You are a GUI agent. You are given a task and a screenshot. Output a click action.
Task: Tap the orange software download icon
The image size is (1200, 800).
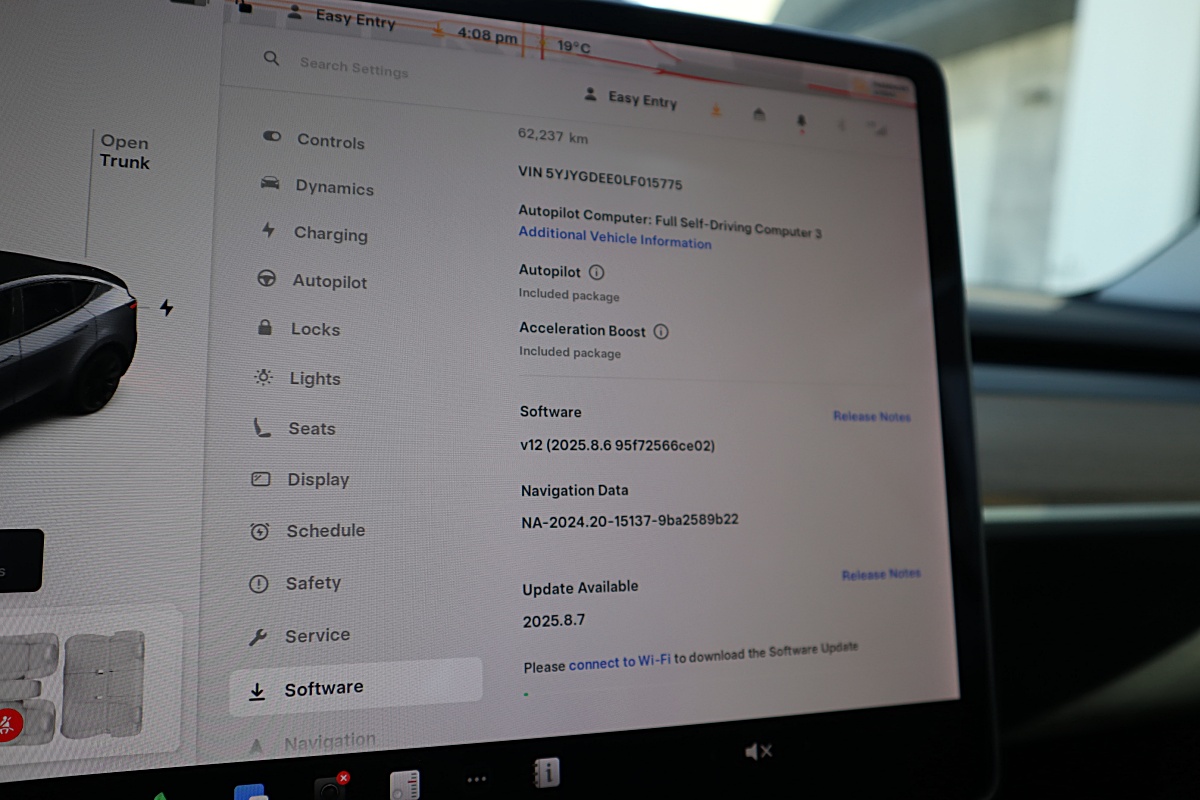point(716,110)
